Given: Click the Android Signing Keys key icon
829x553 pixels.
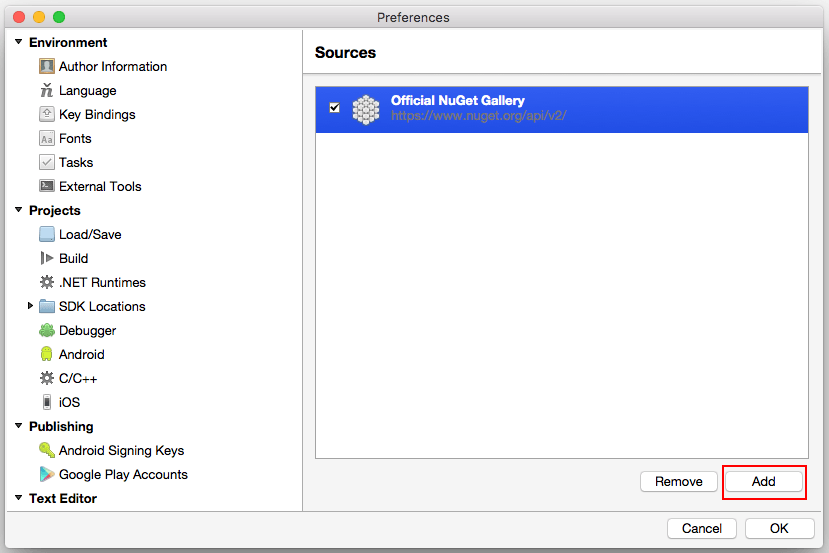Looking at the screenshot, I should (47, 450).
